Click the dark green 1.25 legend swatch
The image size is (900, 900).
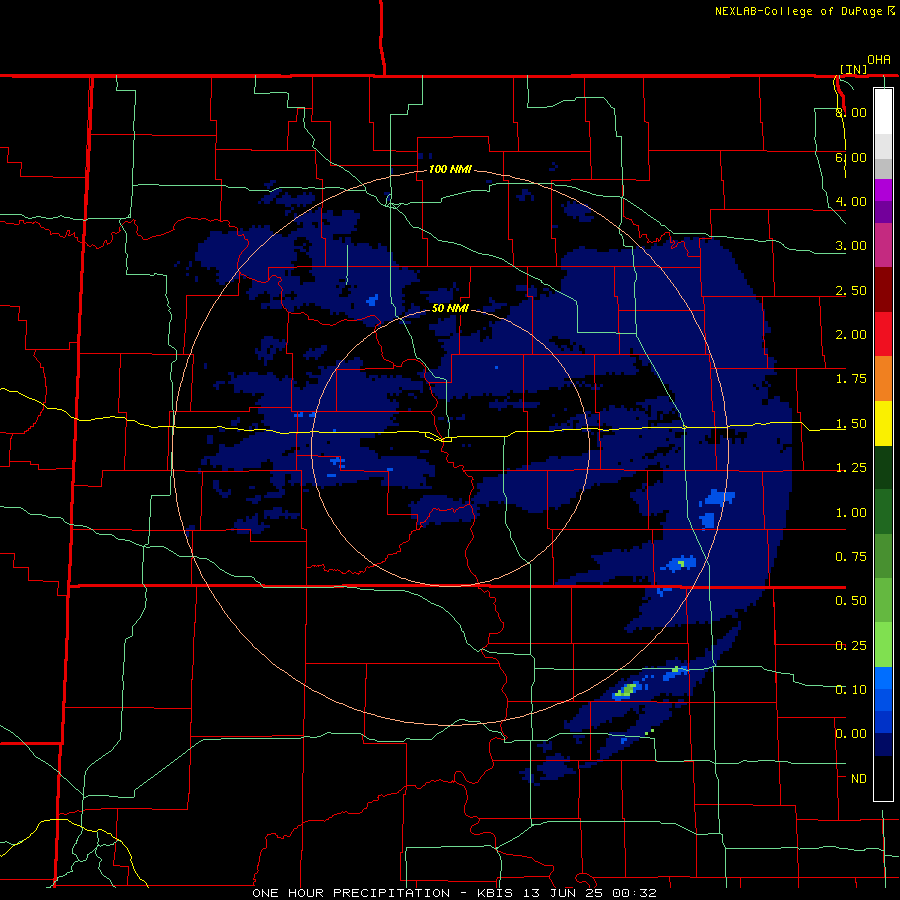pyautogui.click(x=883, y=467)
